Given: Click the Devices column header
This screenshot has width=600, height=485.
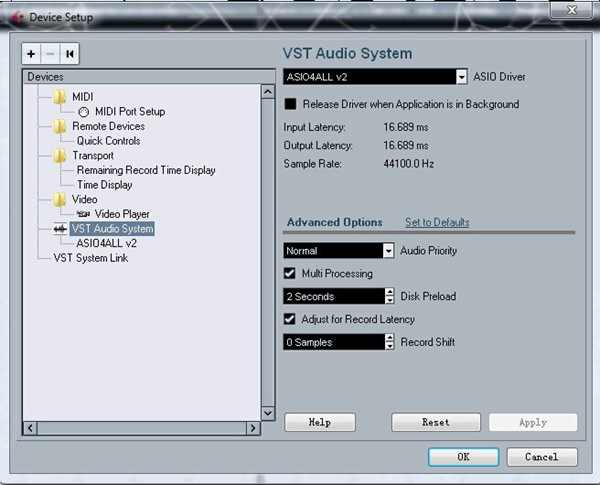Looking at the screenshot, I should [149, 77].
